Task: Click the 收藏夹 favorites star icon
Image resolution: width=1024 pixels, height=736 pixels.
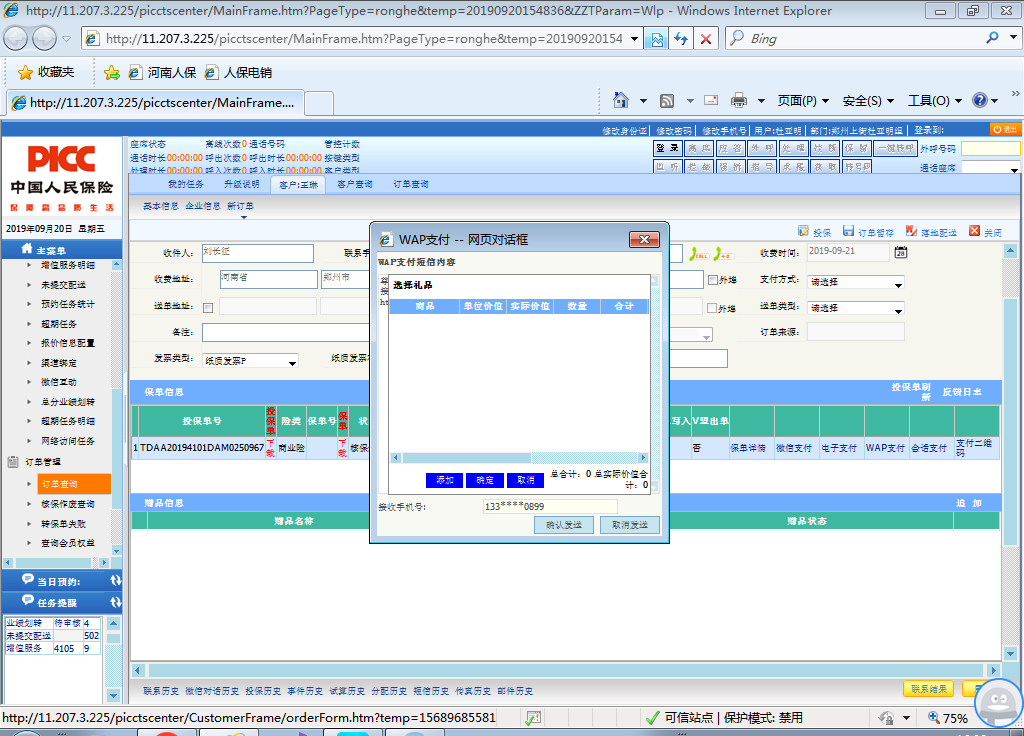Action: (25, 73)
